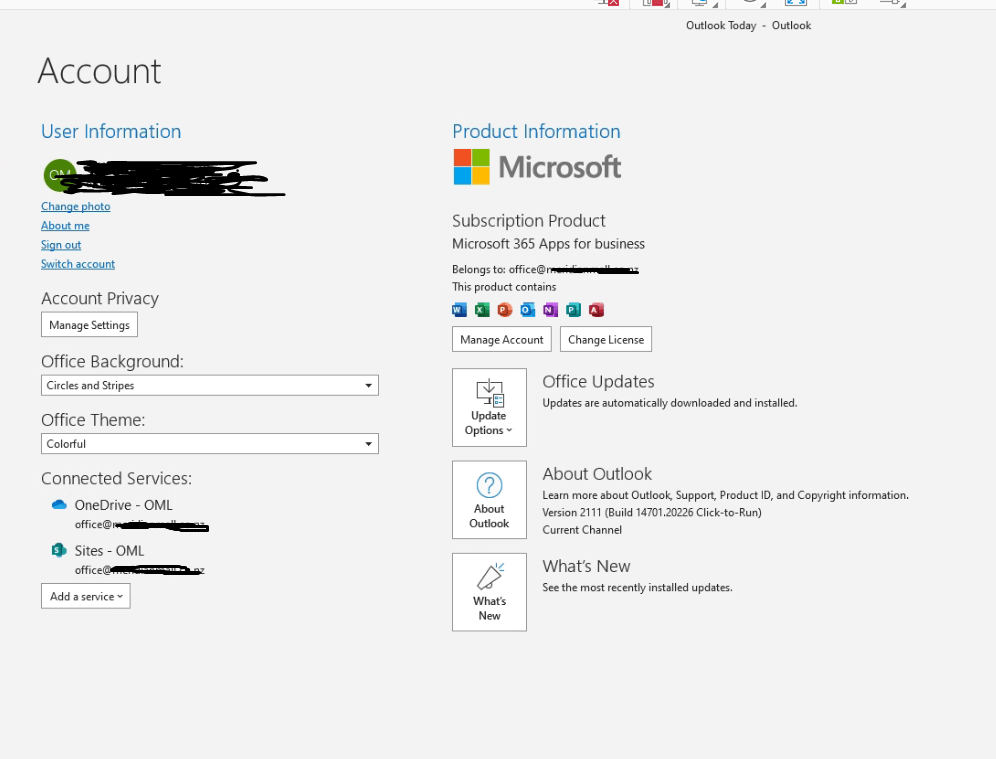Click the OneDrive cloud icon
Image resolution: width=996 pixels, height=759 pixels.
[x=59, y=504]
